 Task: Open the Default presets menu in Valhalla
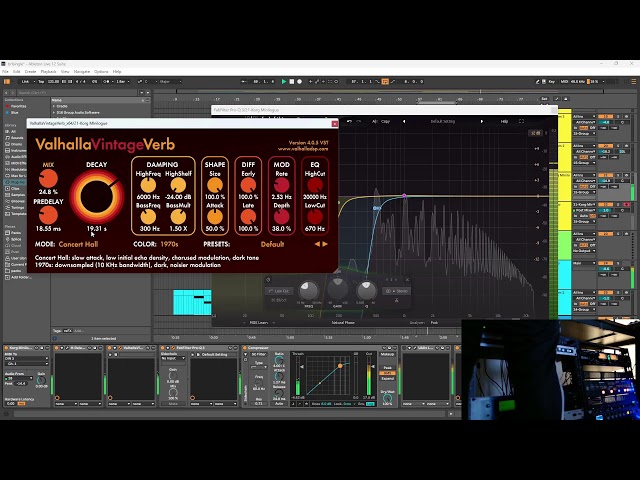pos(272,244)
